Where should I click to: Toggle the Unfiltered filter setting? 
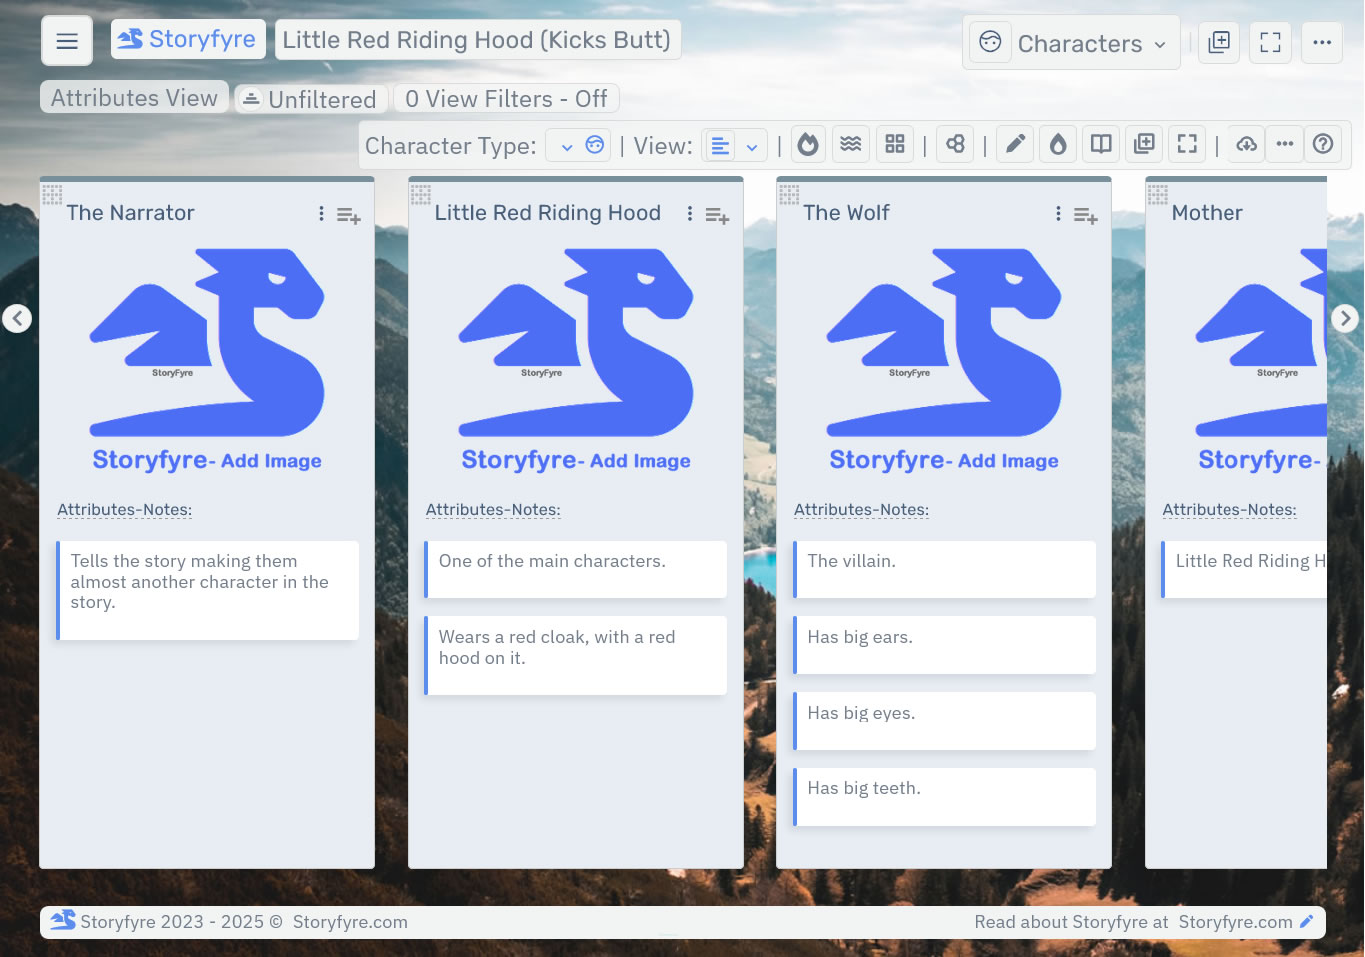[x=310, y=98]
